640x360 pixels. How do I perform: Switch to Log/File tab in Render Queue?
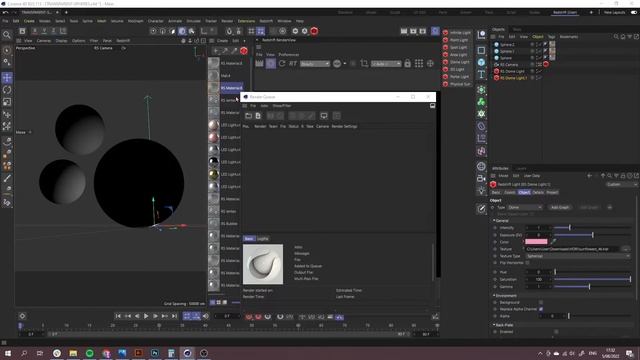point(262,239)
